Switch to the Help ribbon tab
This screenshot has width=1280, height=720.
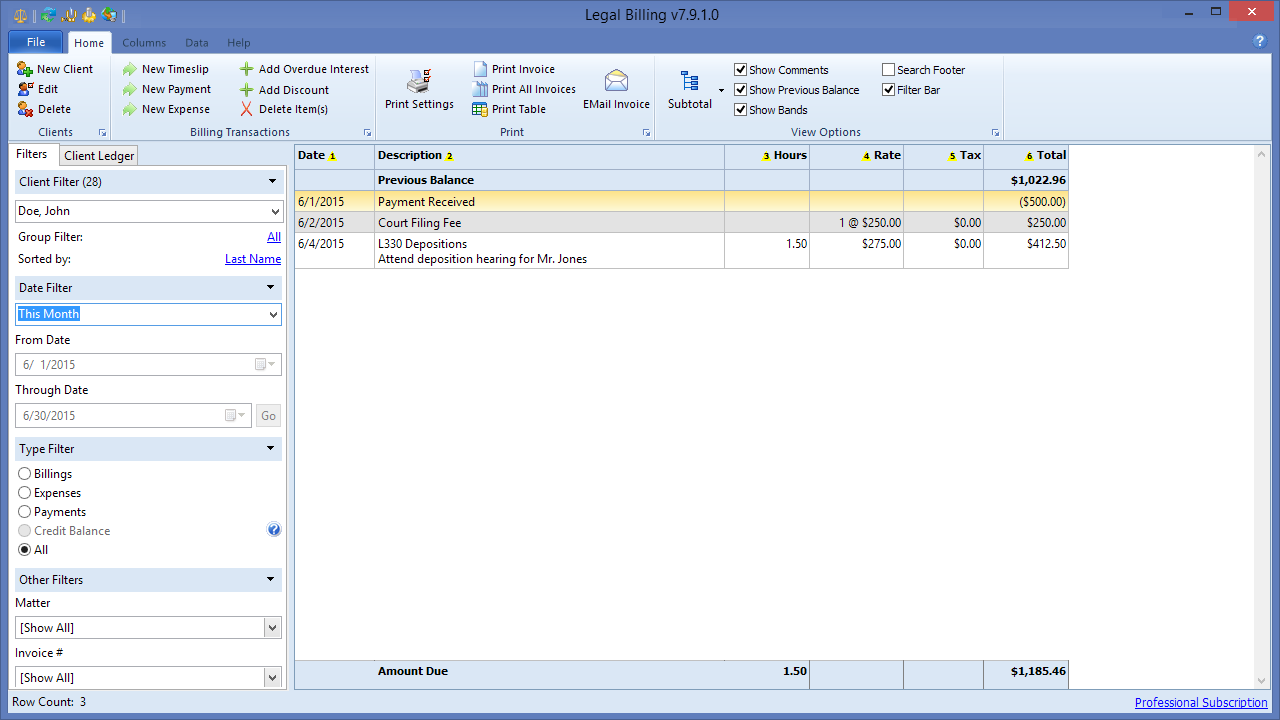pyautogui.click(x=239, y=43)
